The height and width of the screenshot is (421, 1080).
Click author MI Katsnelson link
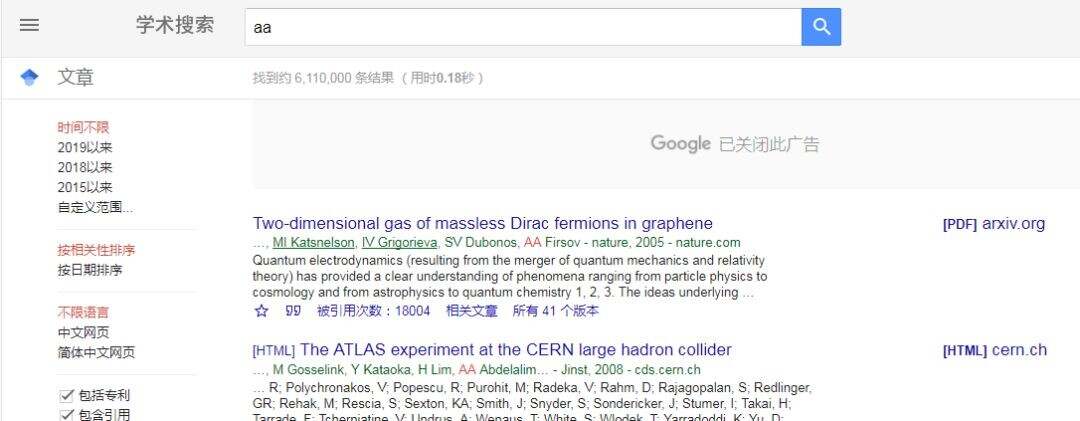[x=314, y=243]
